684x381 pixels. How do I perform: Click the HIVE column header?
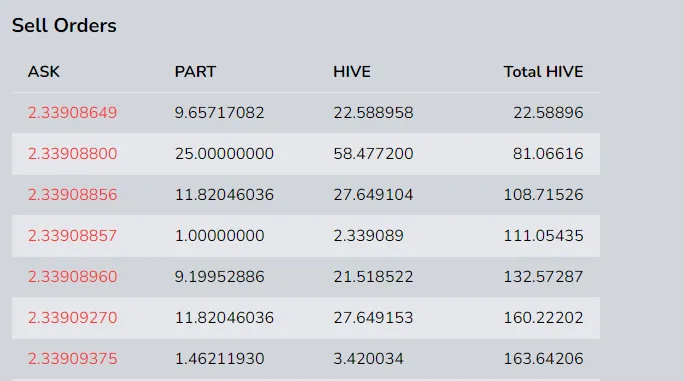pyautogui.click(x=352, y=72)
